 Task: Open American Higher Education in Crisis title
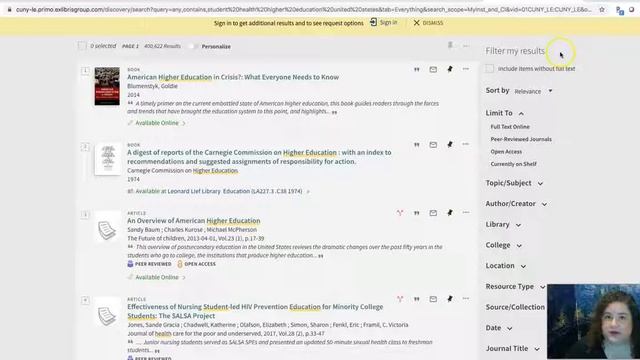(233, 77)
